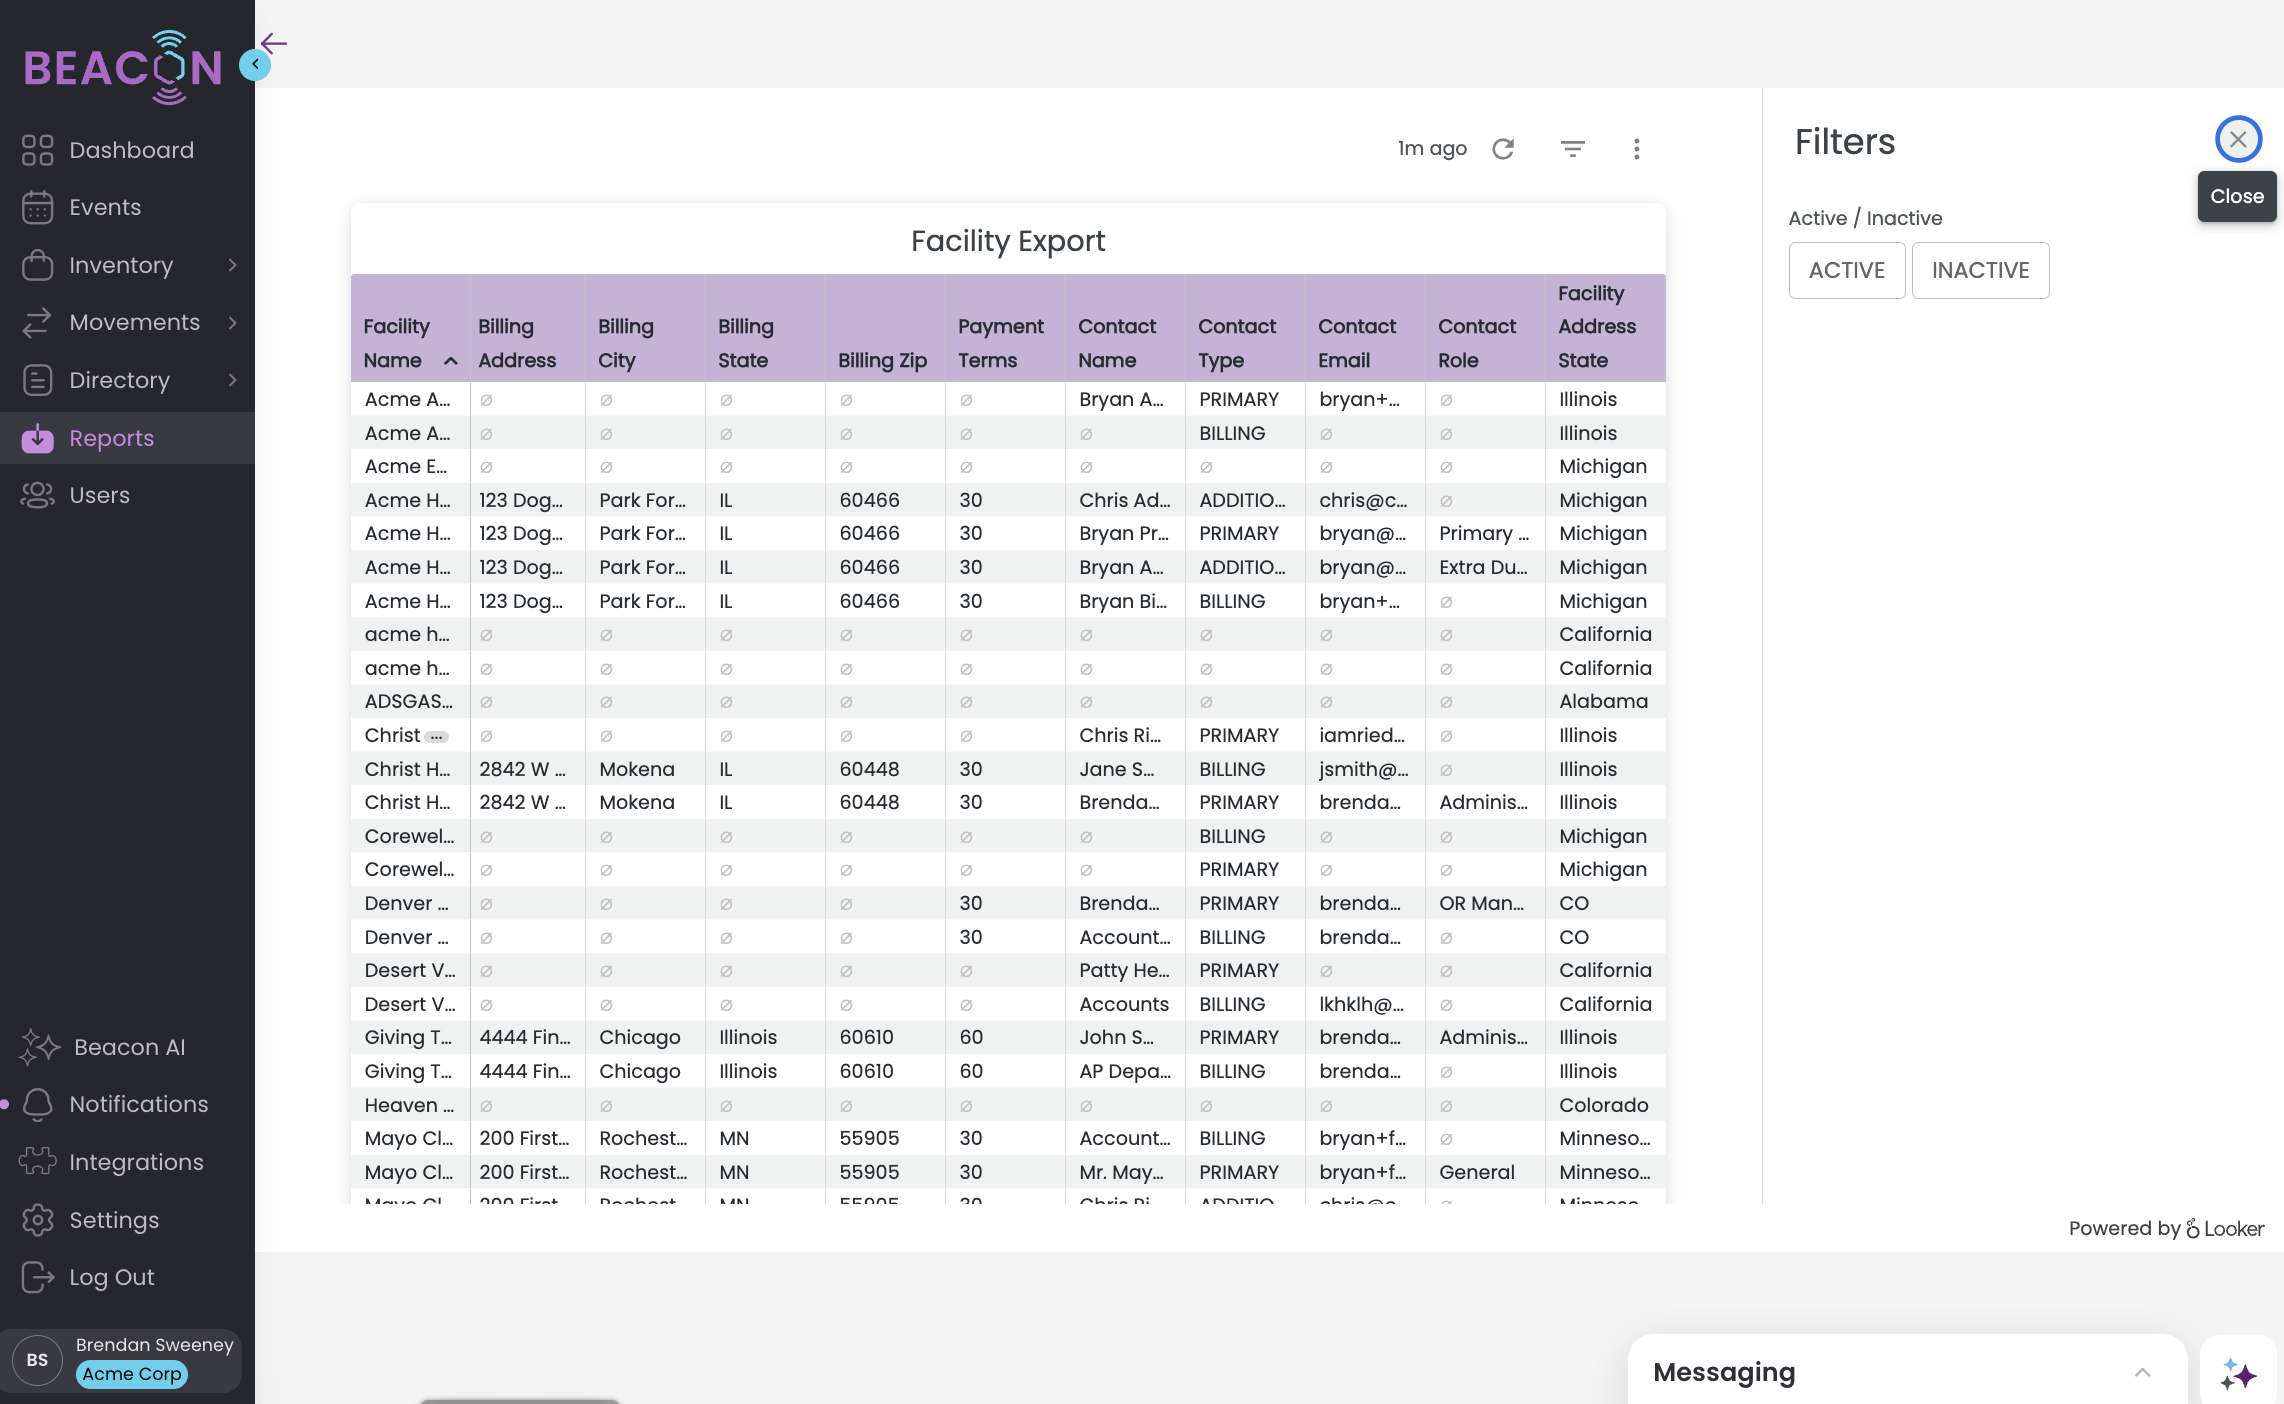Click the Acme Corp organization badge
The width and height of the screenshot is (2284, 1404).
click(132, 1374)
